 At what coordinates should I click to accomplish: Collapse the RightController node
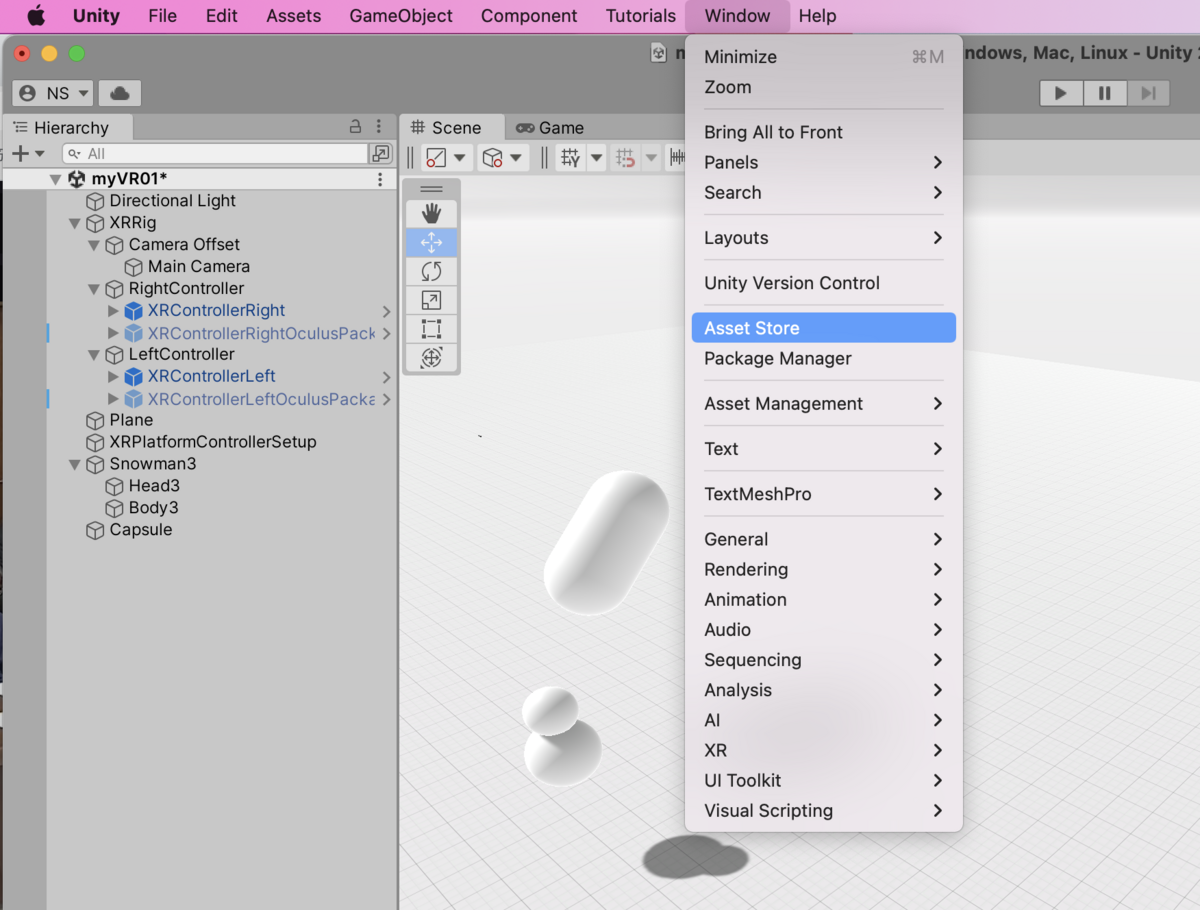coord(94,289)
